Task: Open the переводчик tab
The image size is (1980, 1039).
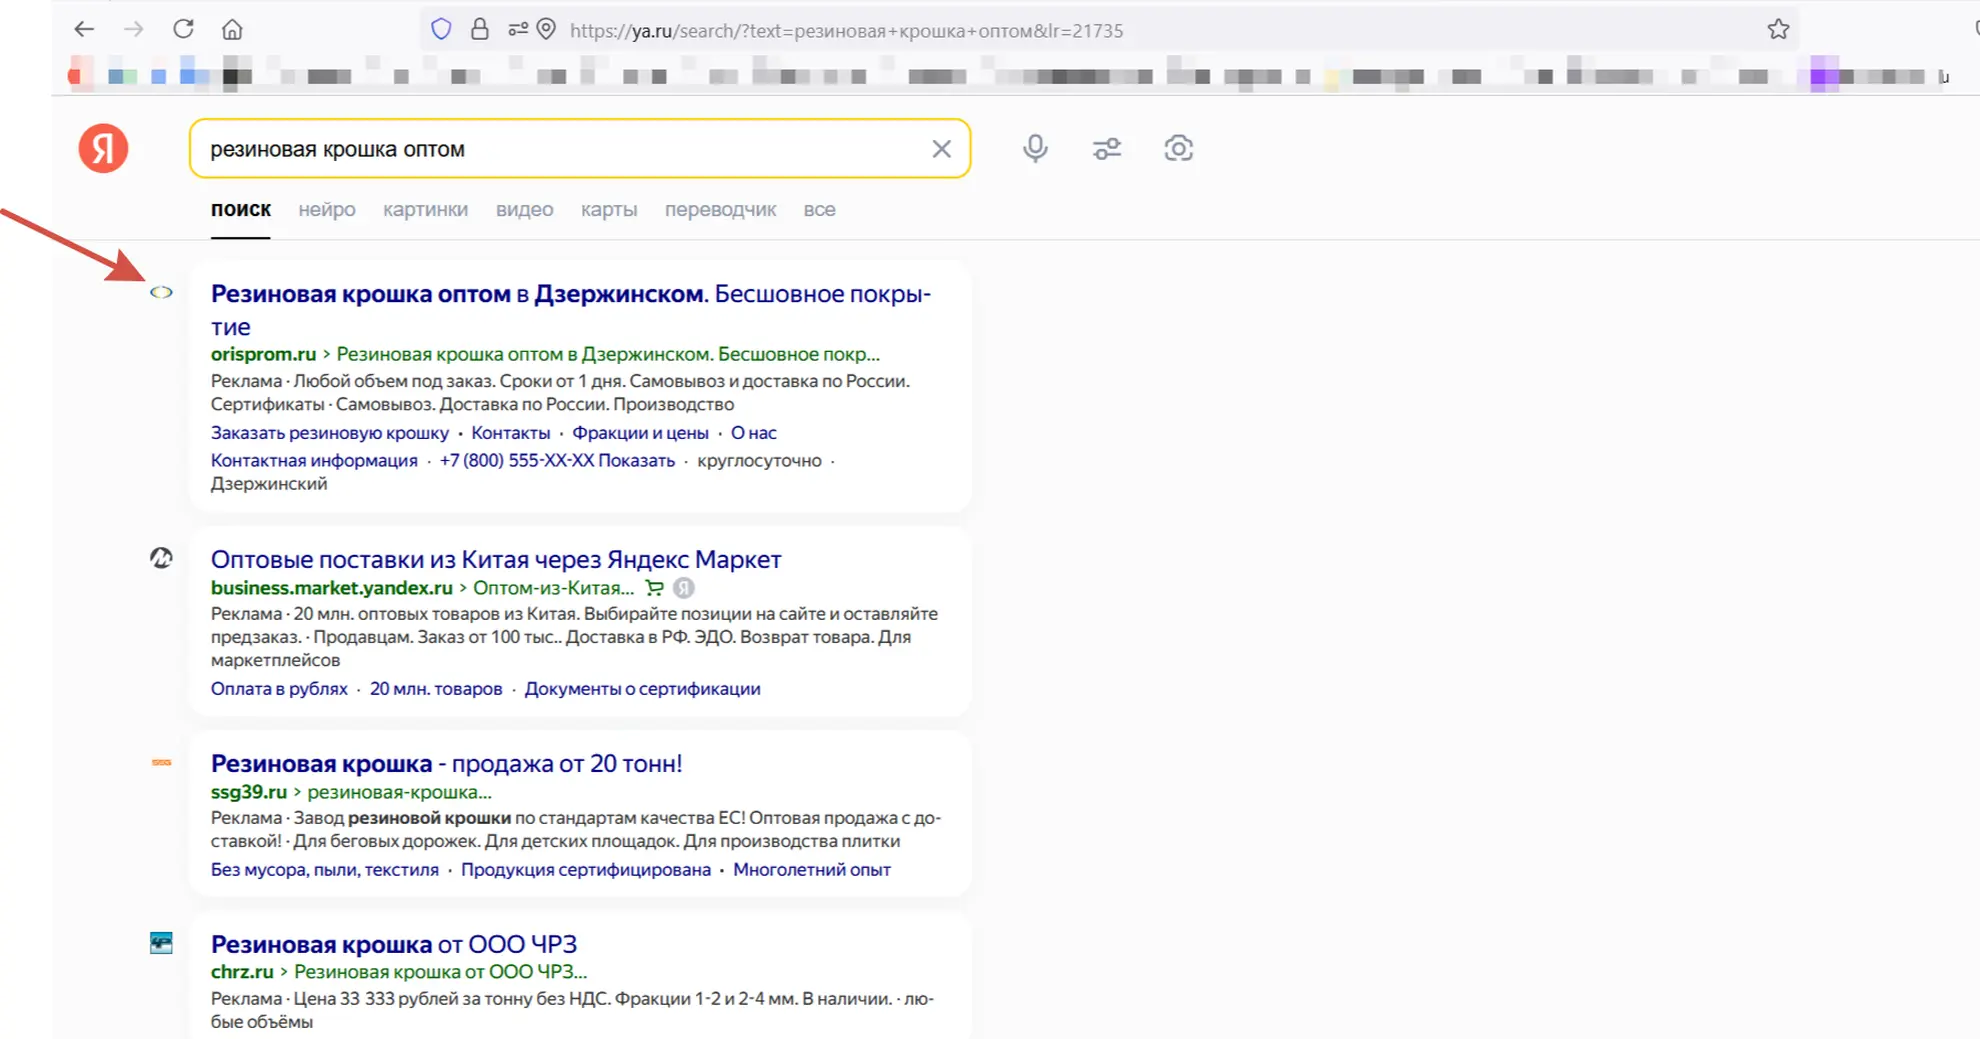Action: coord(720,210)
